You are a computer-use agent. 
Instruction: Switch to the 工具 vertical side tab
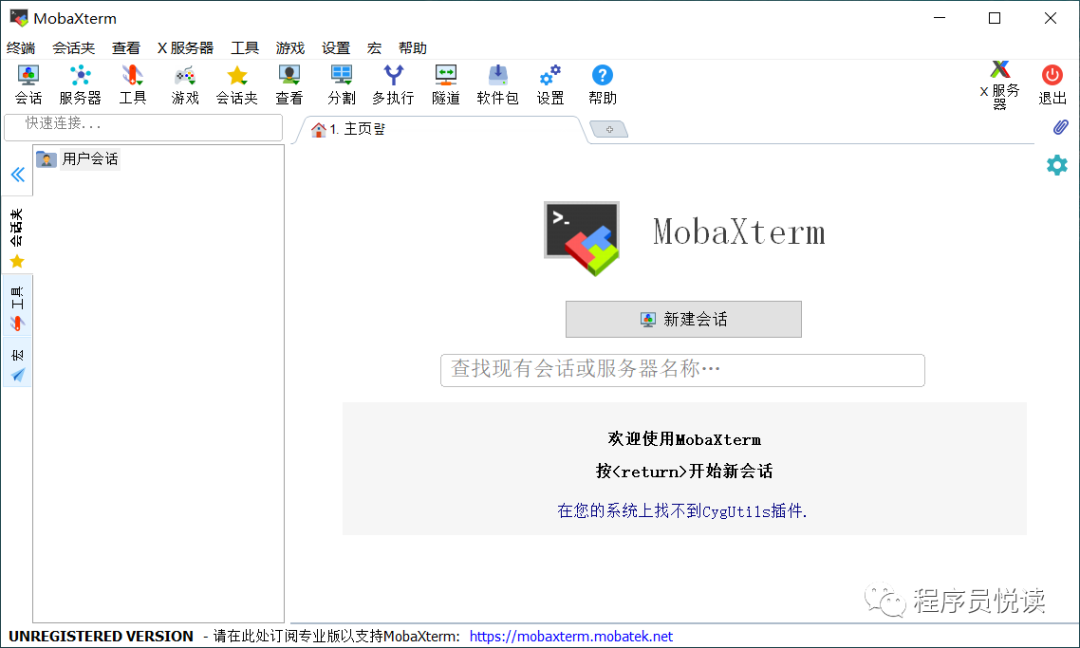pyautogui.click(x=17, y=306)
